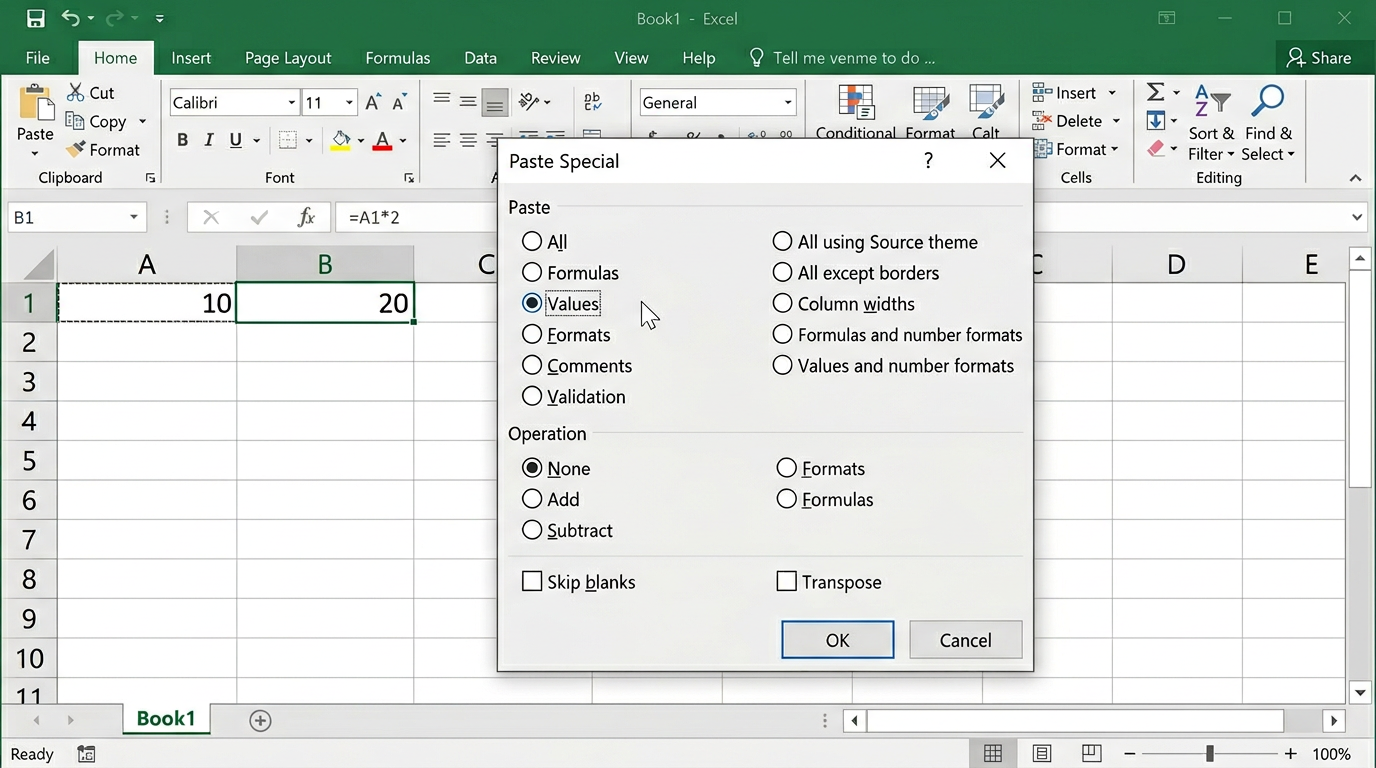Cancel the Paste Special dialog
This screenshot has width=1376, height=768.
pyautogui.click(x=965, y=640)
